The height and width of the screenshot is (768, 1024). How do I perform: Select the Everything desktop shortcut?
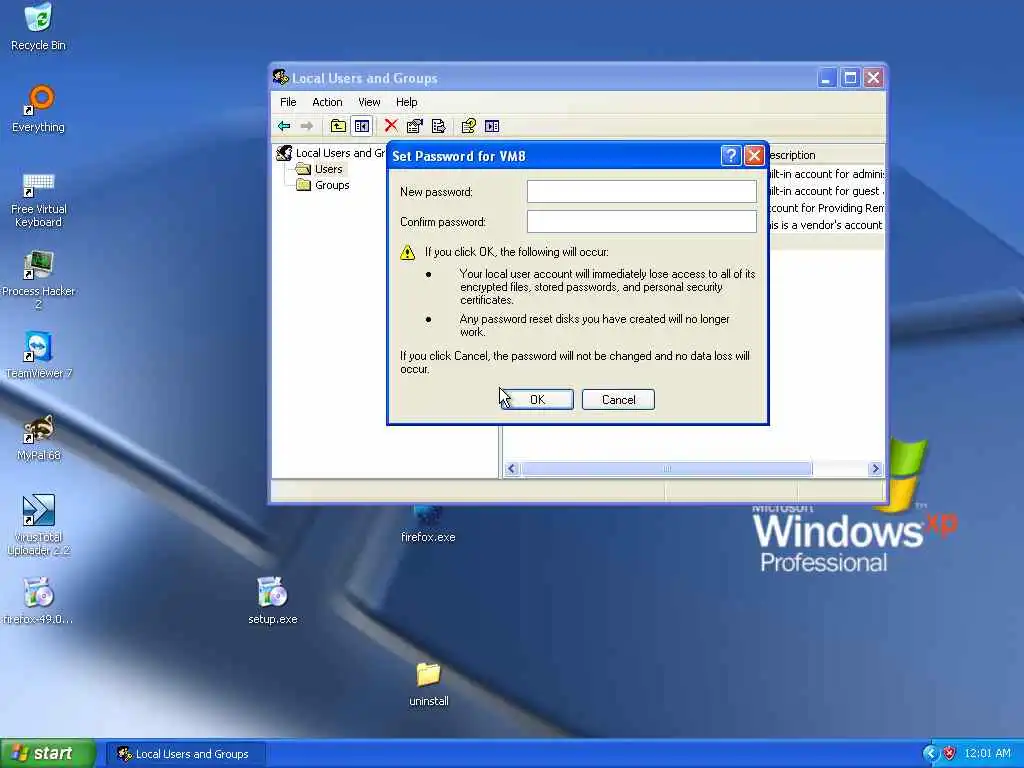tap(38, 109)
